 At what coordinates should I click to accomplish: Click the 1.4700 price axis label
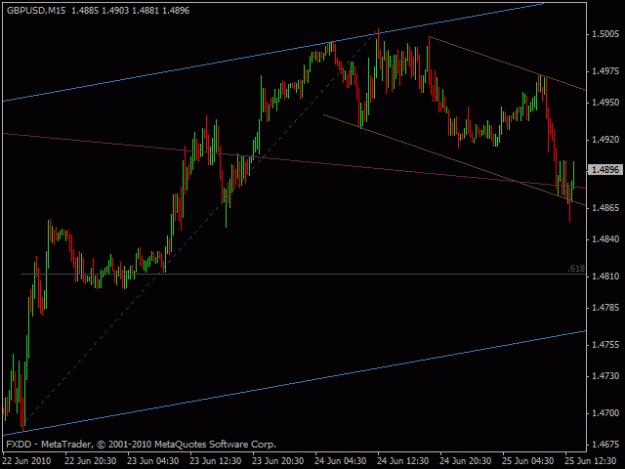[x=606, y=413]
